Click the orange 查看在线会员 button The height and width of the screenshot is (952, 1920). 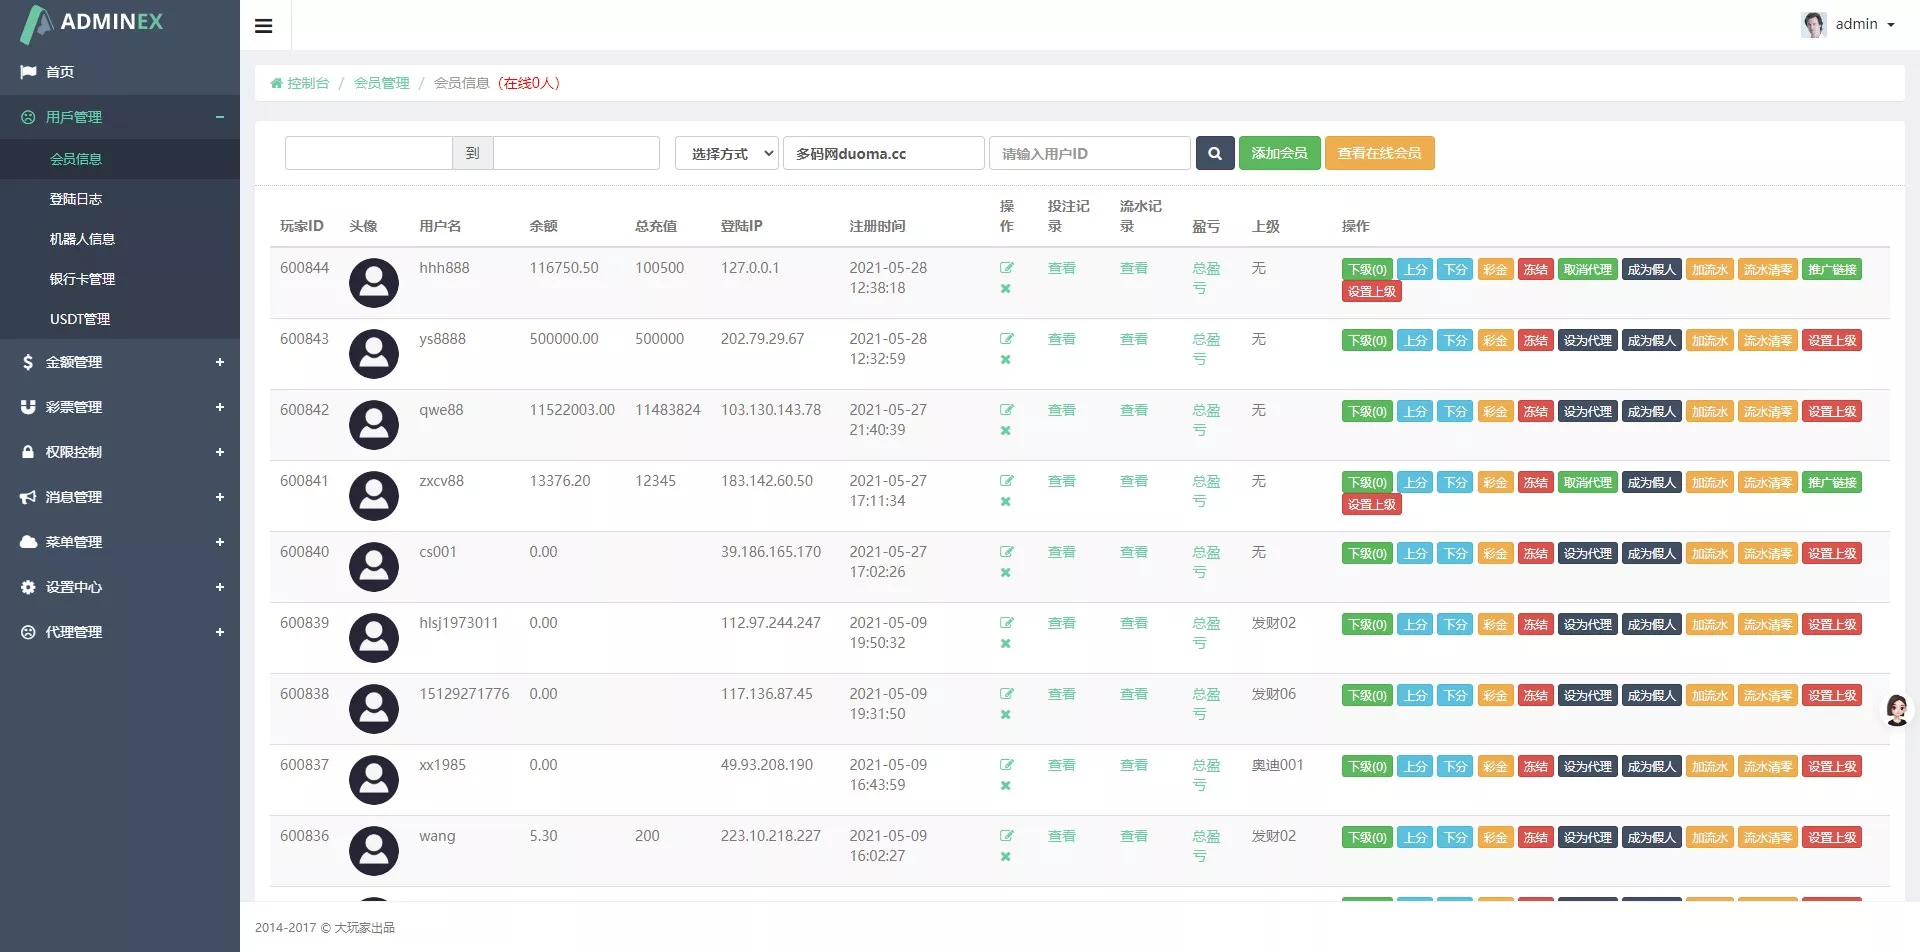(1379, 153)
